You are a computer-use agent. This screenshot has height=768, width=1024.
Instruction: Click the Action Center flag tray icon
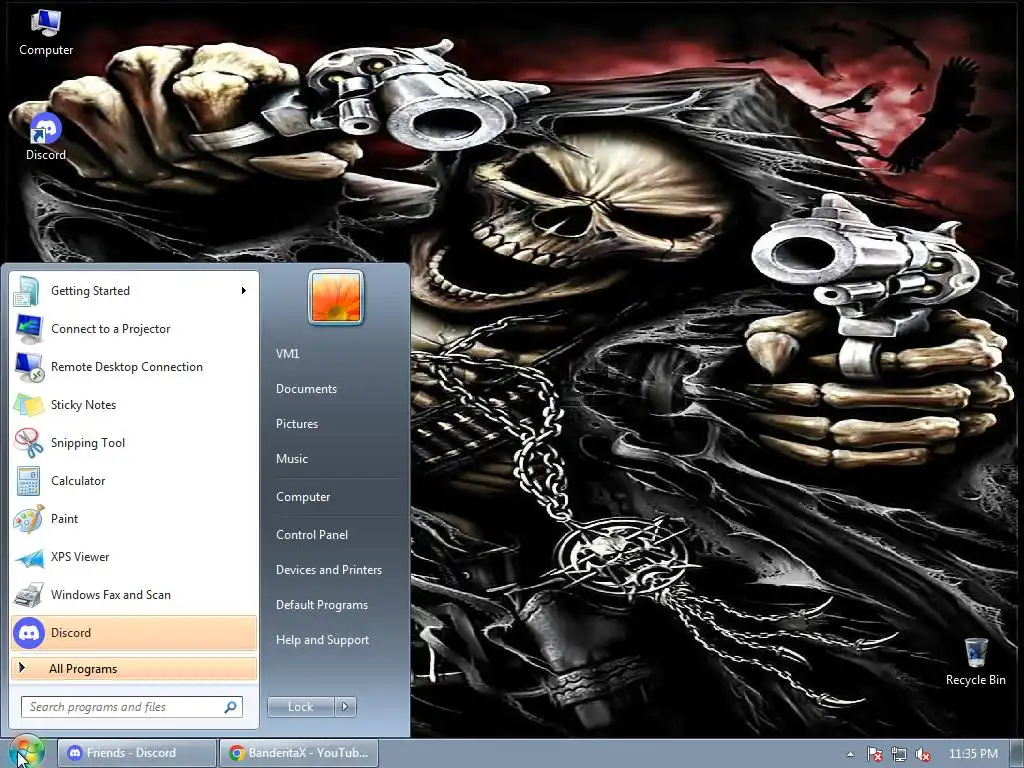point(874,754)
